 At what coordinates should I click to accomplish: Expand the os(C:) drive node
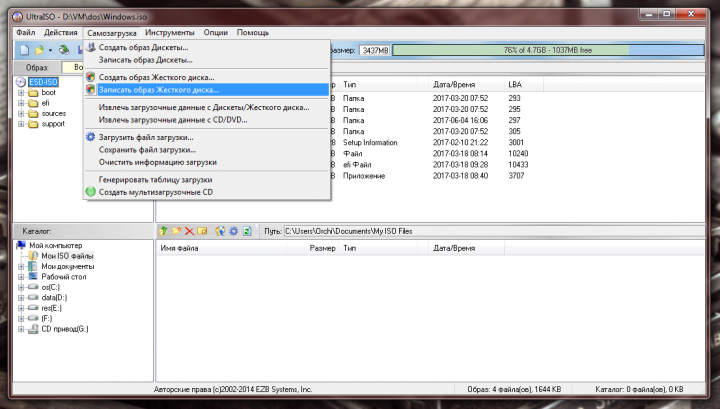click(21, 287)
